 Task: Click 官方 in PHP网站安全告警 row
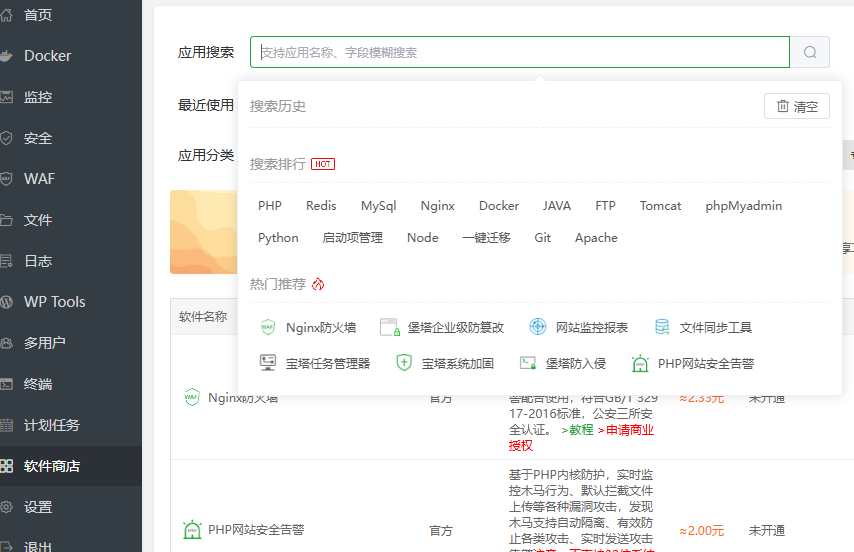441,531
